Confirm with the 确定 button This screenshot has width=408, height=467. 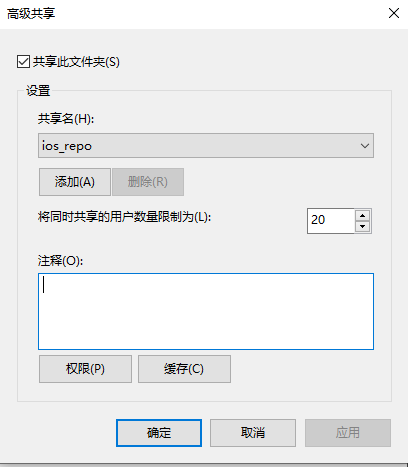[159, 433]
